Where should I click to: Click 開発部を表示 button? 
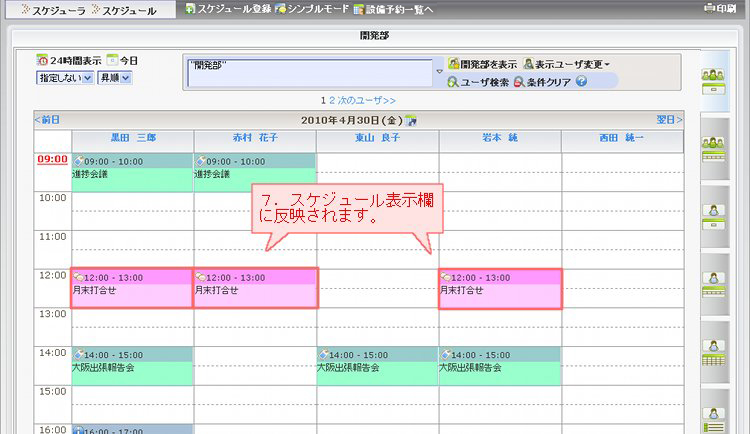click(482, 64)
